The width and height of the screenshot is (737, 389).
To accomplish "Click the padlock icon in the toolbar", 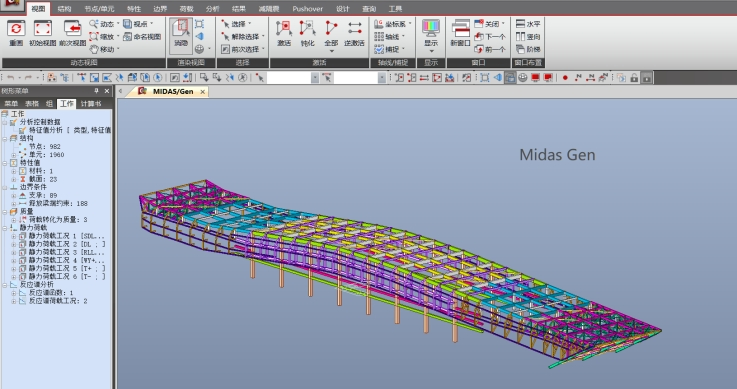I will pos(634,78).
